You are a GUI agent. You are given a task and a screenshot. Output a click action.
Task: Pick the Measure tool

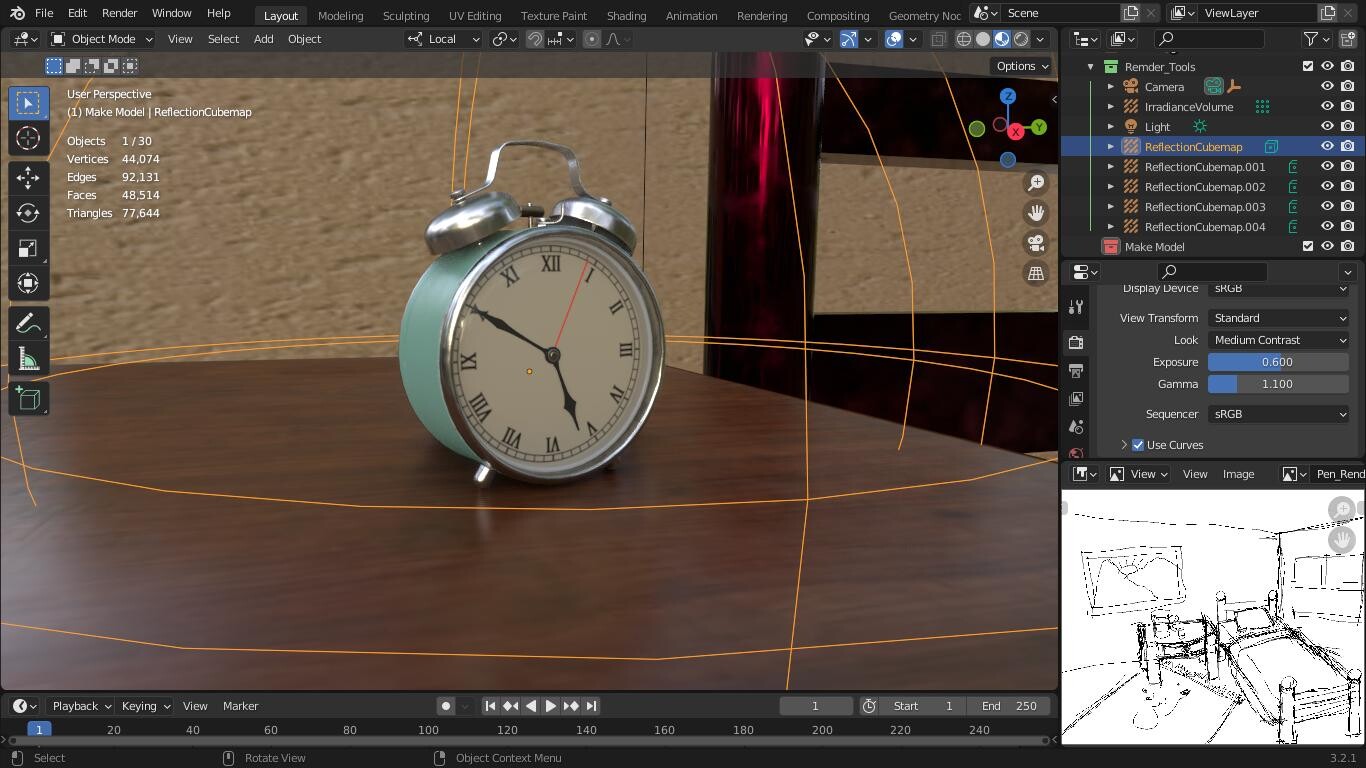tap(28, 360)
